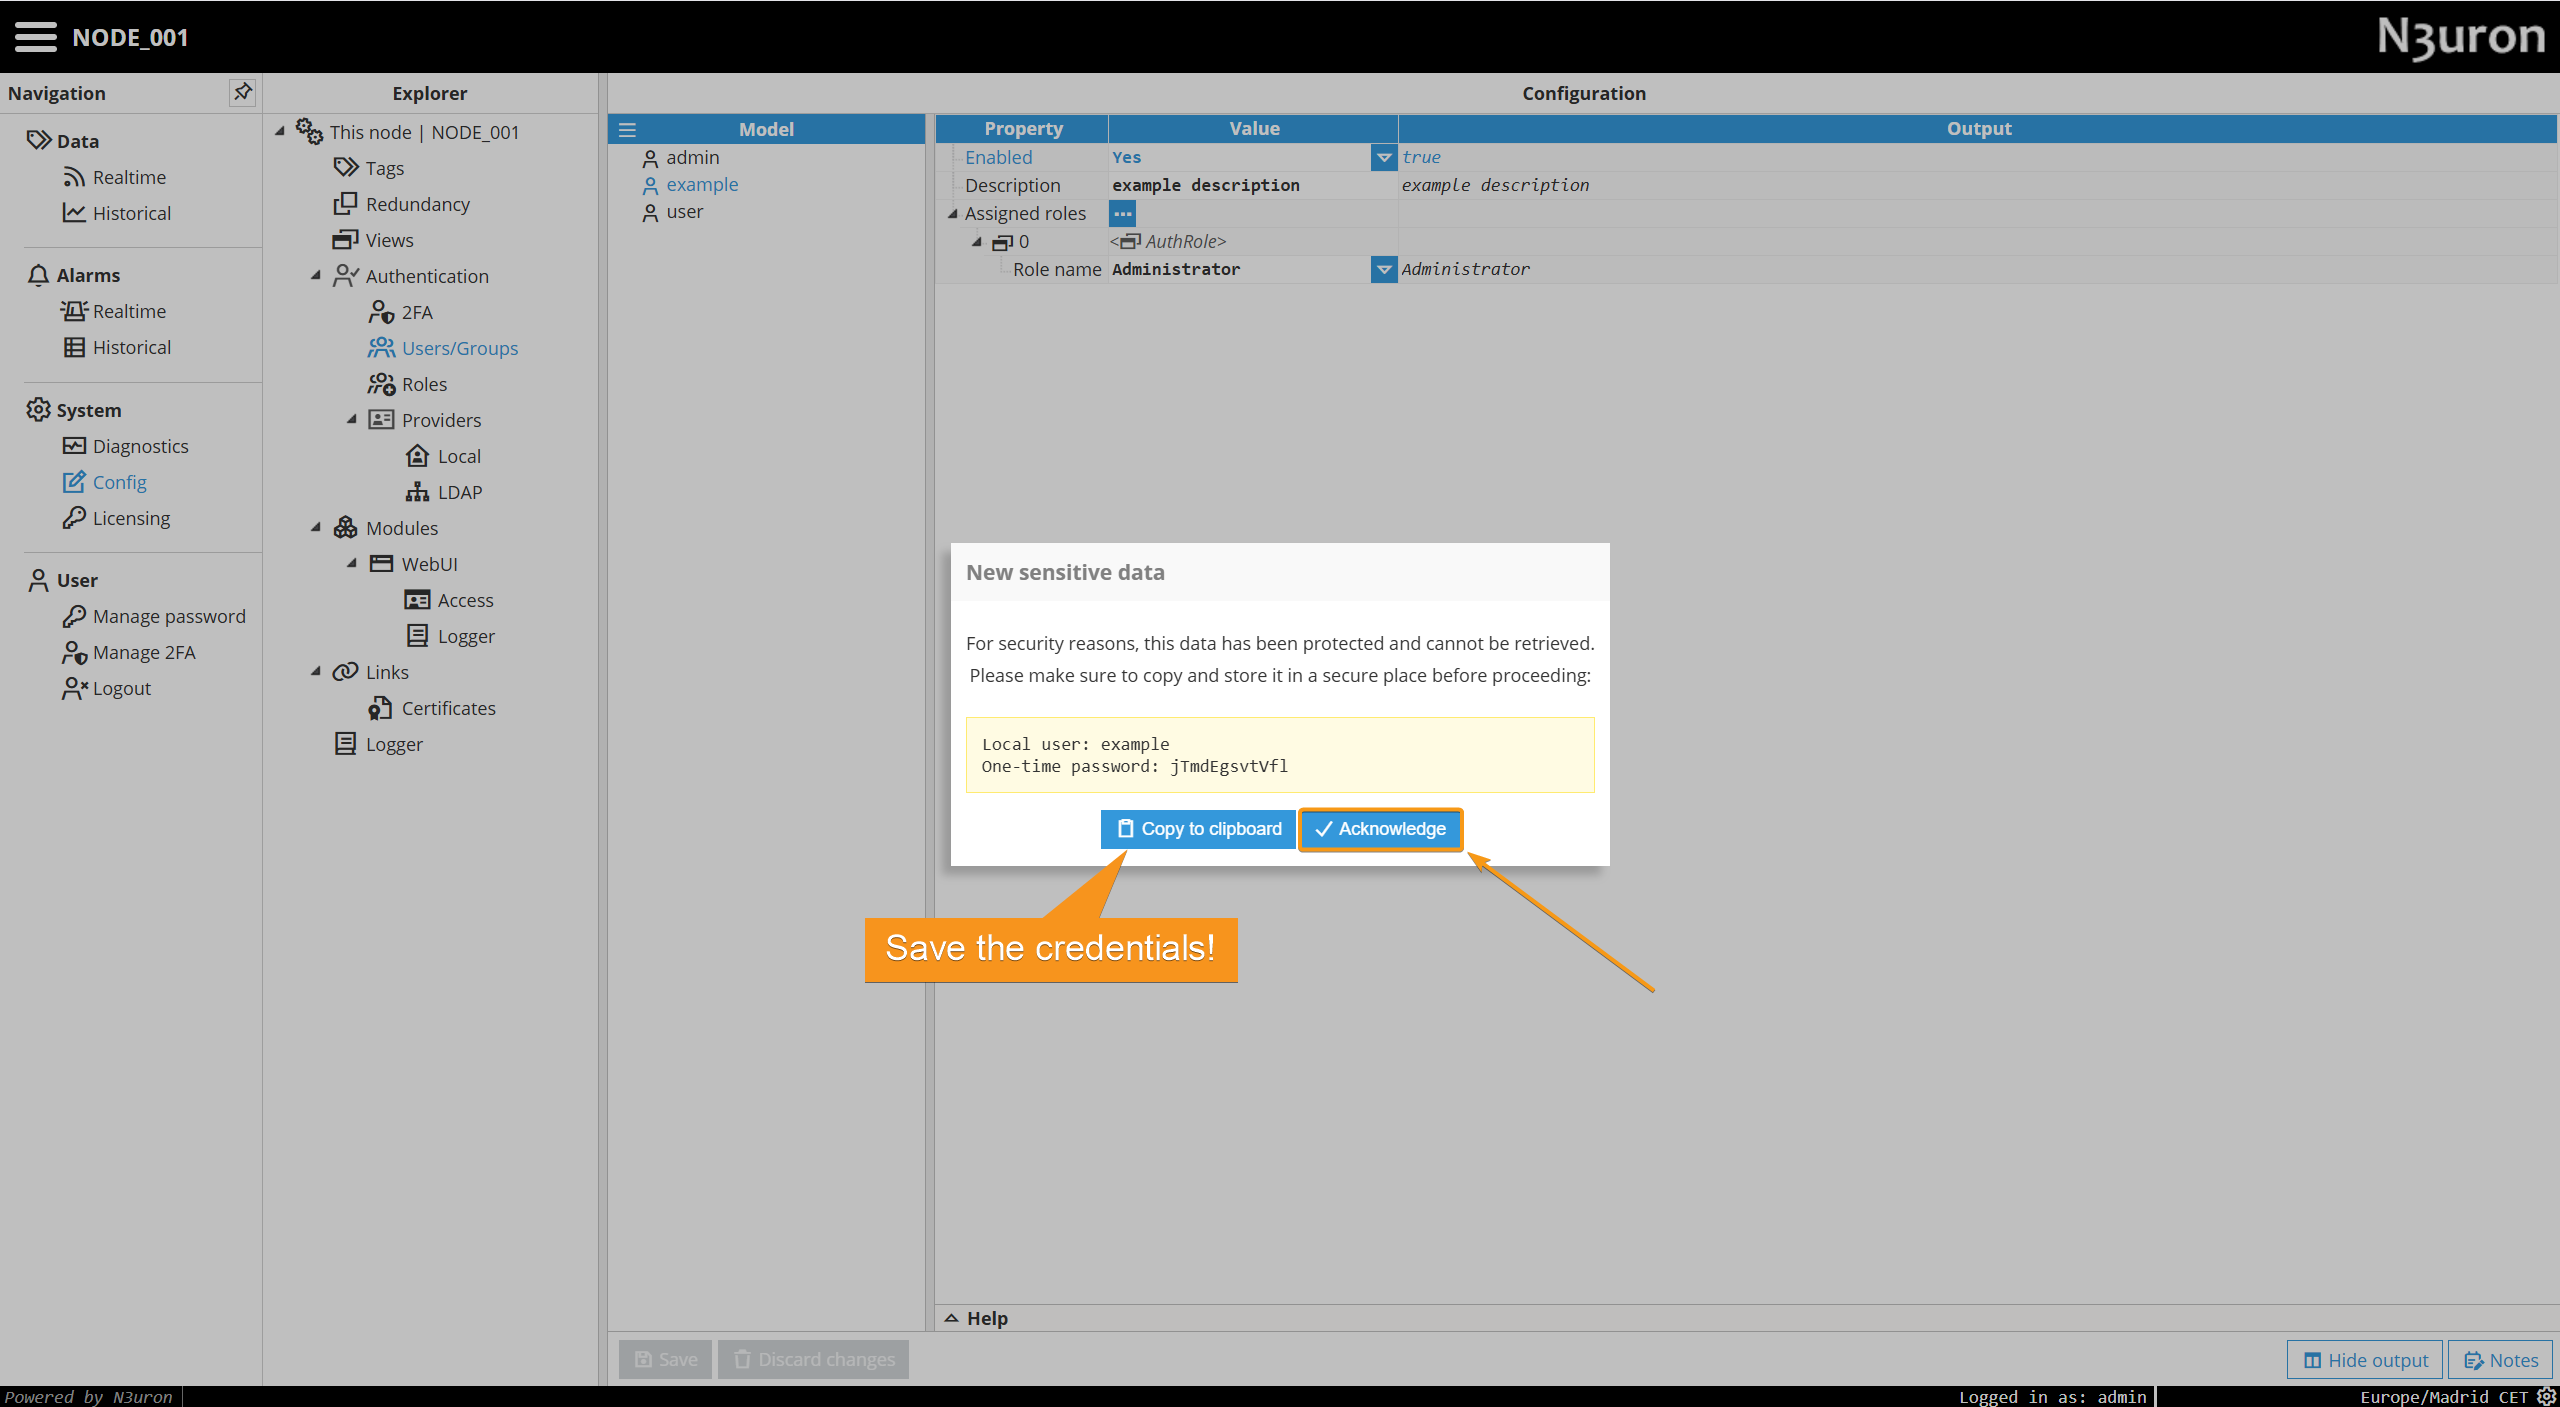Open Users/Groups in the Explorer tree
Screen dimensions: 2560x1407
pyautogui.click(x=459, y=348)
